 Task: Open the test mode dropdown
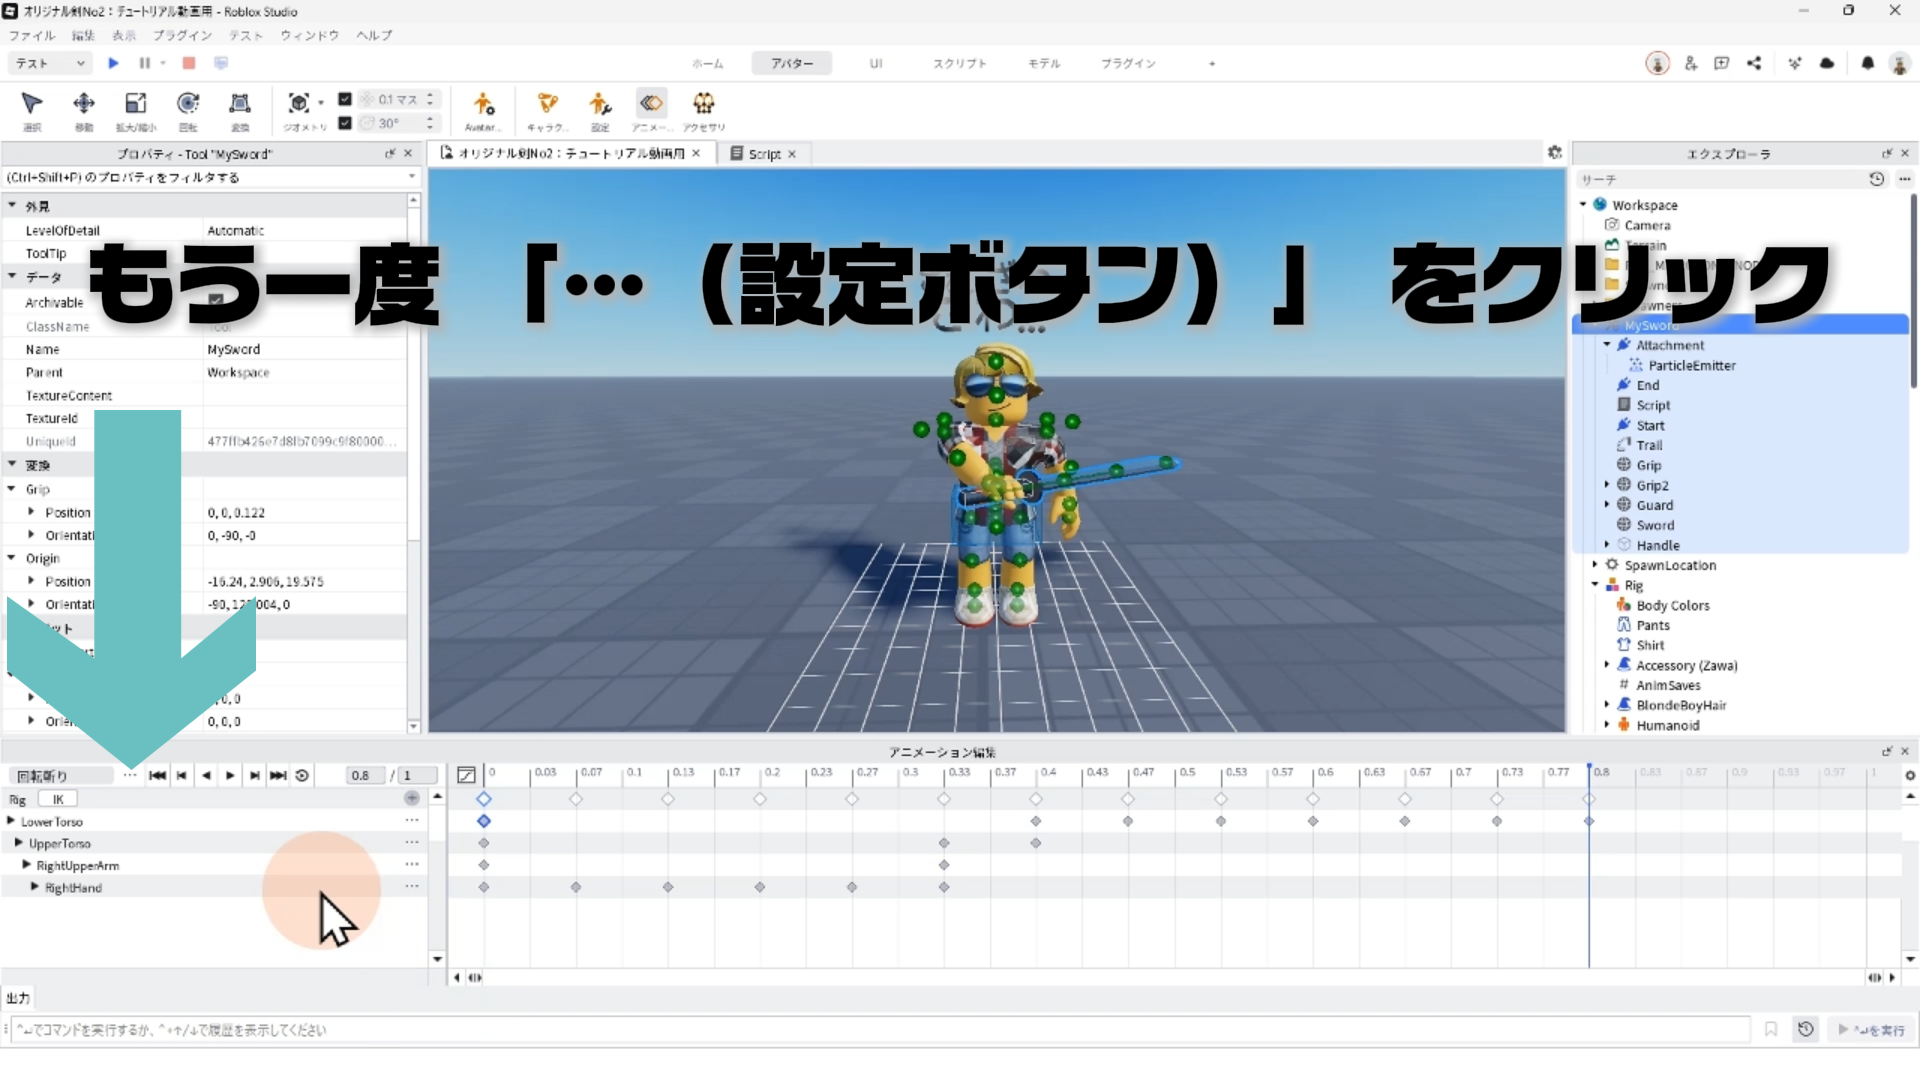(50, 63)
